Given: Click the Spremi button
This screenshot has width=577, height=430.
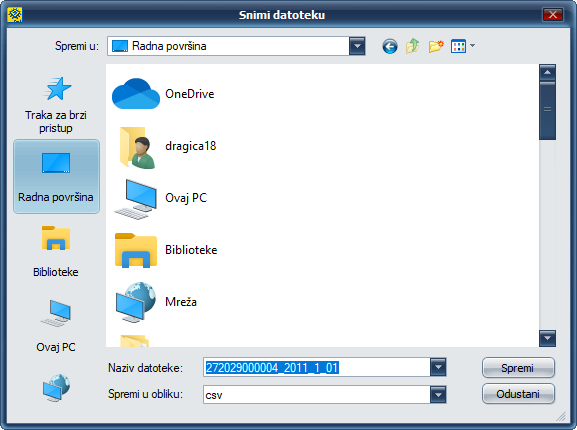Looking at the screenshot, I should [x=518, y=368].
